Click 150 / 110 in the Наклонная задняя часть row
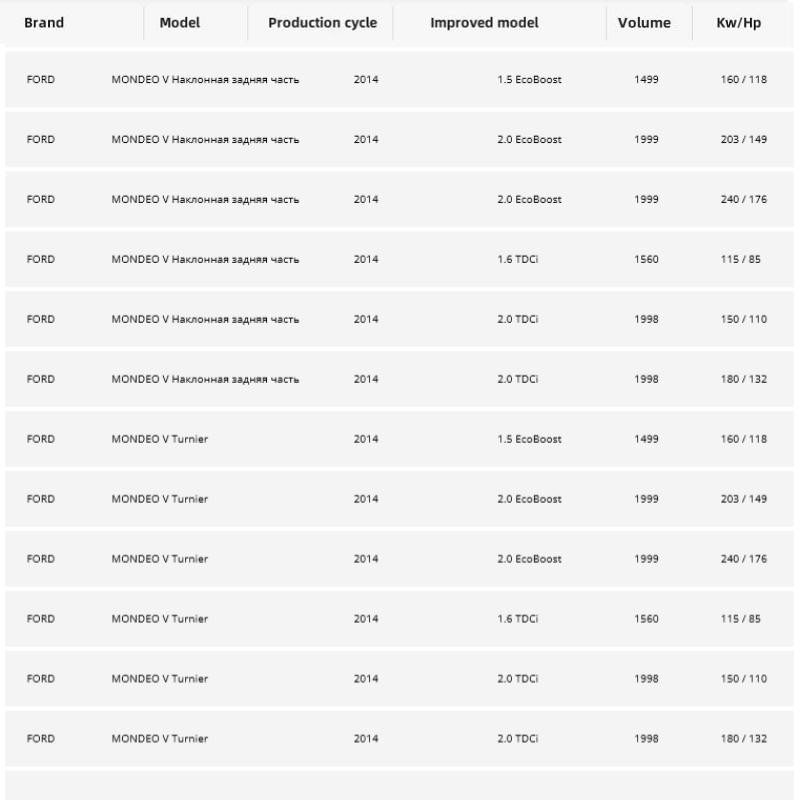 (743, 319)
